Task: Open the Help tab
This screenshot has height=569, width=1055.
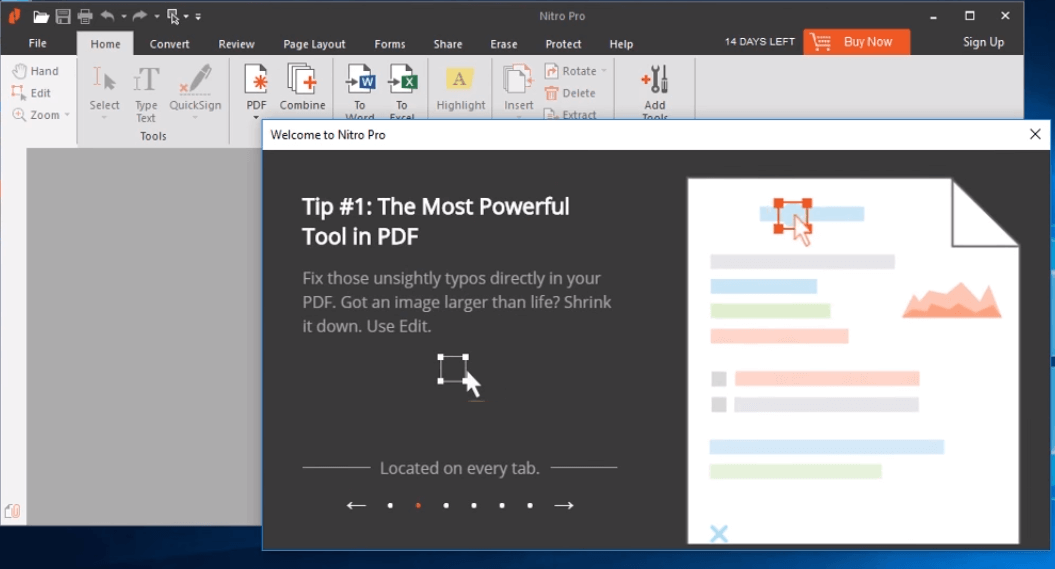Action: click(621, 44)
